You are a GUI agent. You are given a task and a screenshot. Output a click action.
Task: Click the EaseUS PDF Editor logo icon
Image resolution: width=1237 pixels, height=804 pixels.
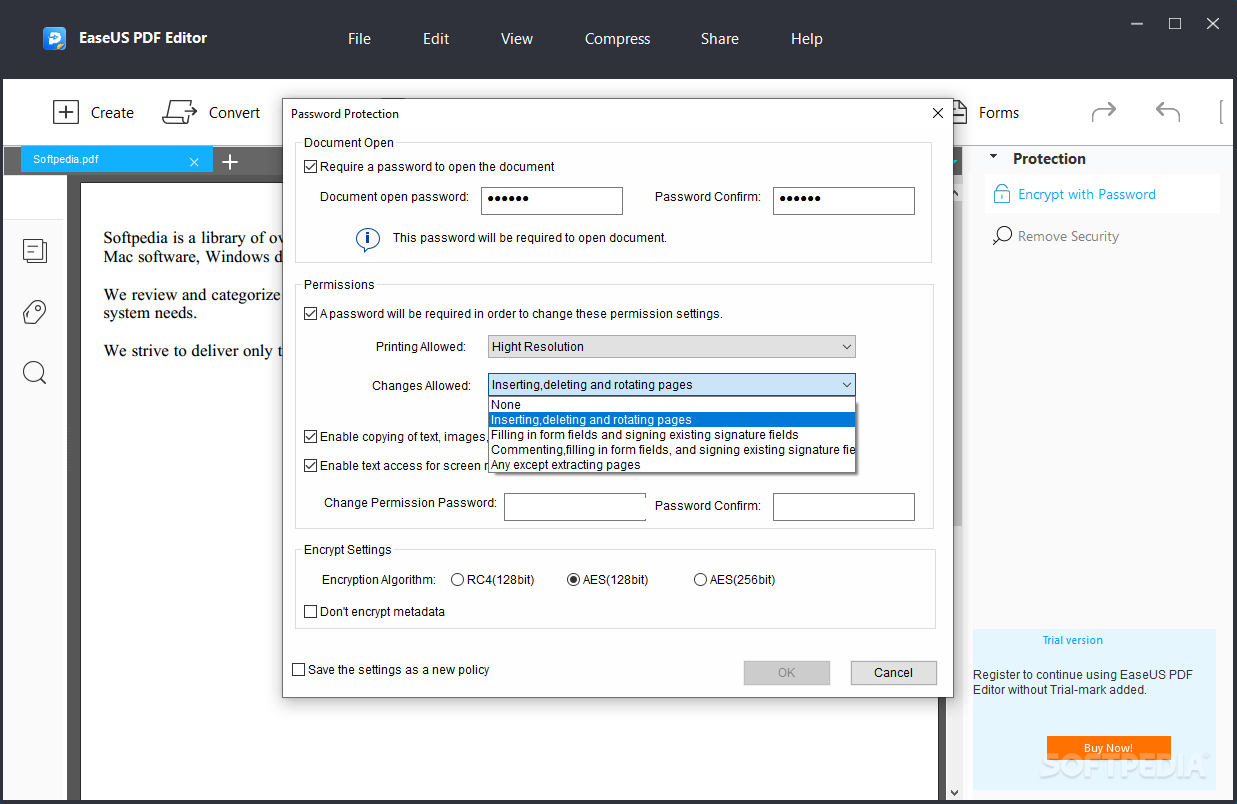point(54,39)
